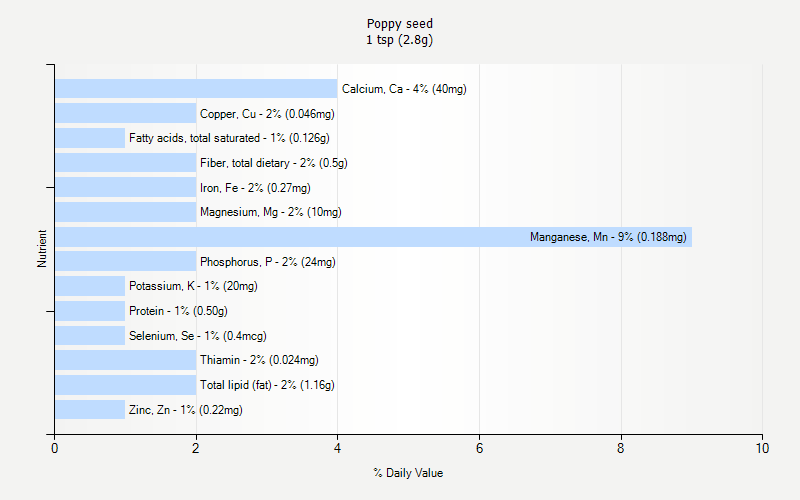The width and height of the screenshot is (800, 500).
Task: Click the 'Fiber, total dietary - 2%' label
Action: point(258,163)
